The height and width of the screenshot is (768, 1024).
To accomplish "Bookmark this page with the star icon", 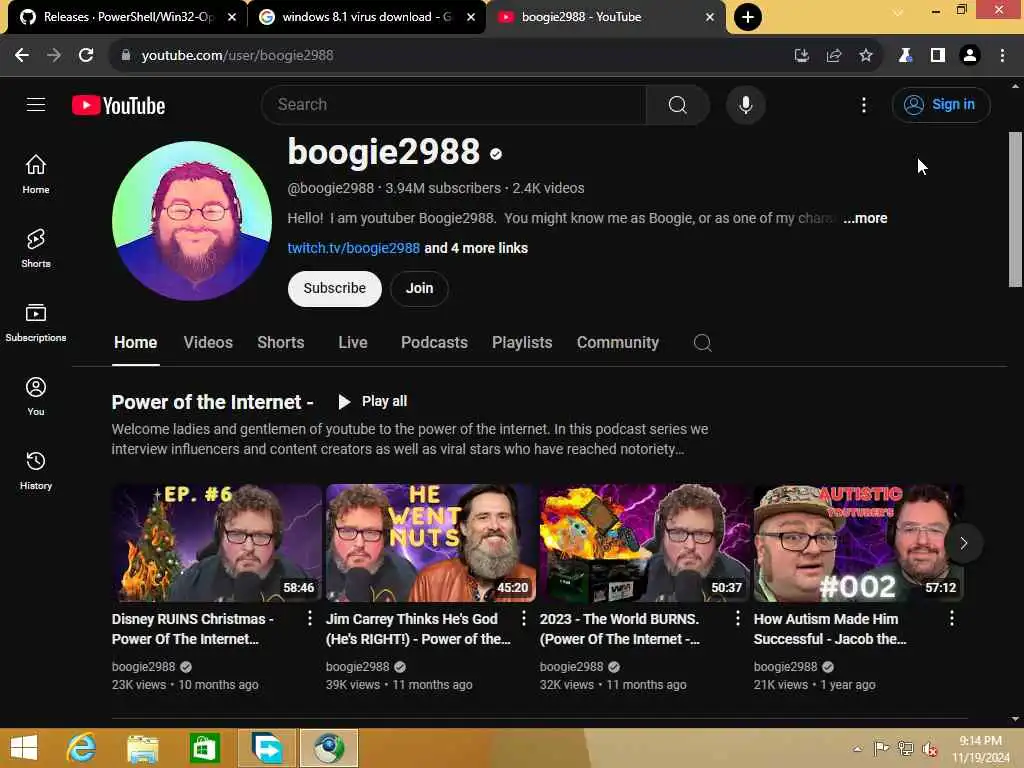I will tap(865, 56).
